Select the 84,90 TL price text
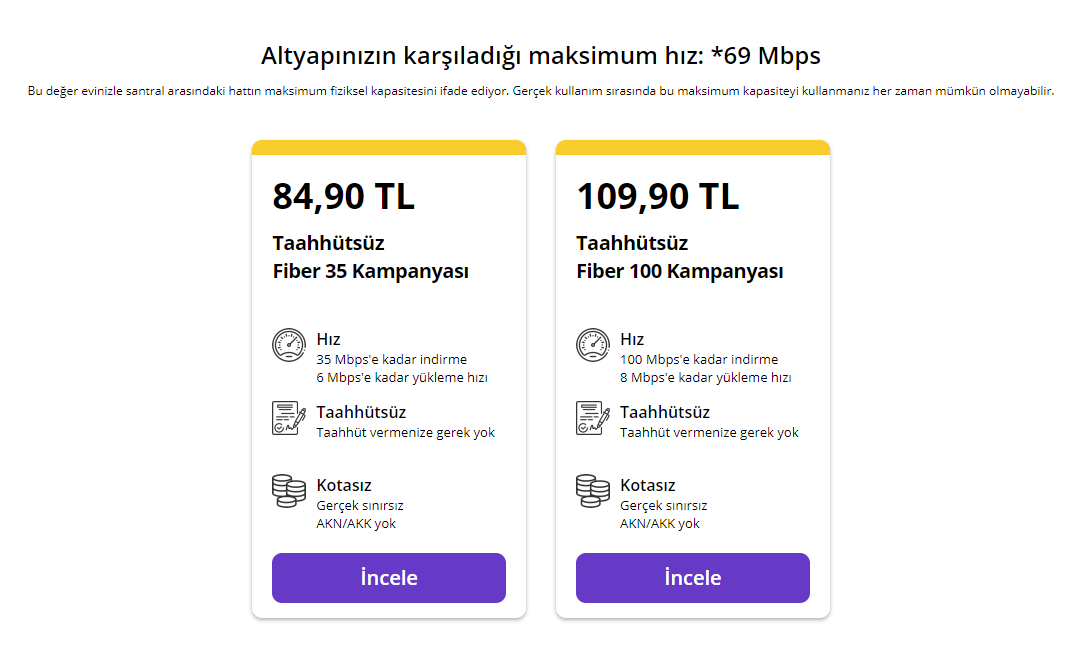1070x657 pixels. (x=343, y=197)
